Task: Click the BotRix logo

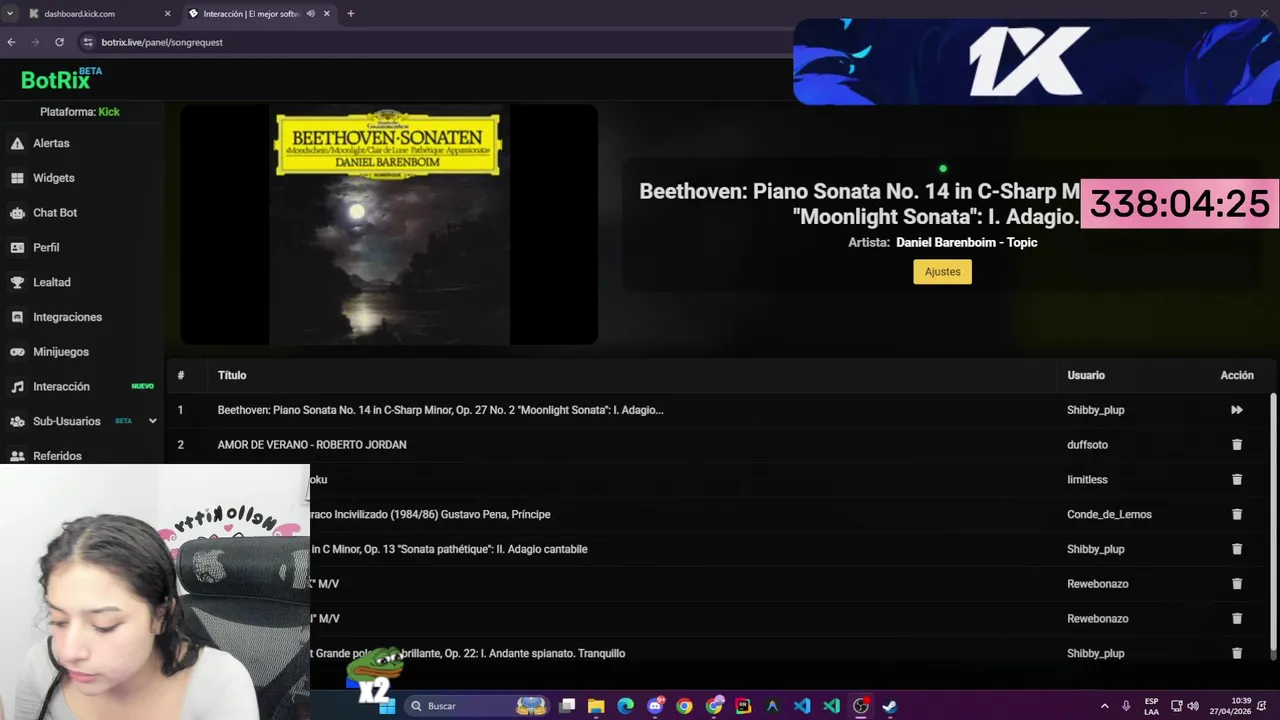Action: (61, 79)
